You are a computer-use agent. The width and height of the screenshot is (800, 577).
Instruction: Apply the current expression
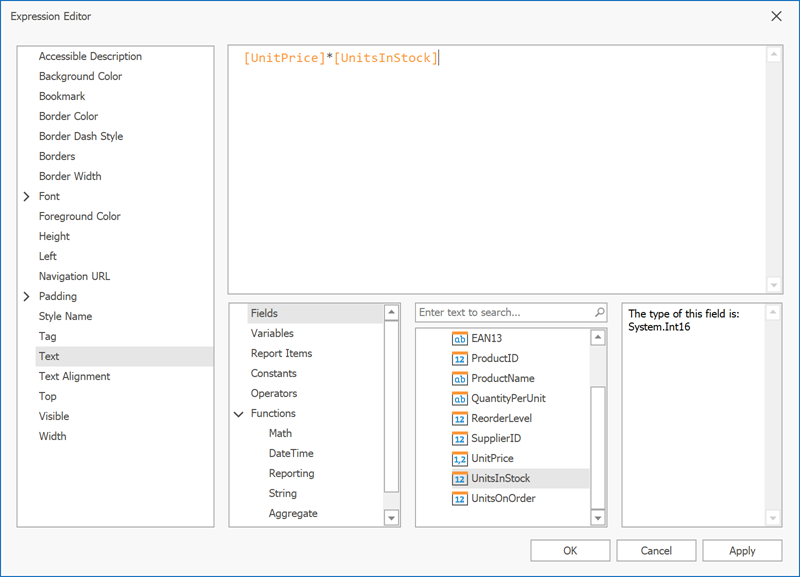tap(742, 550)
